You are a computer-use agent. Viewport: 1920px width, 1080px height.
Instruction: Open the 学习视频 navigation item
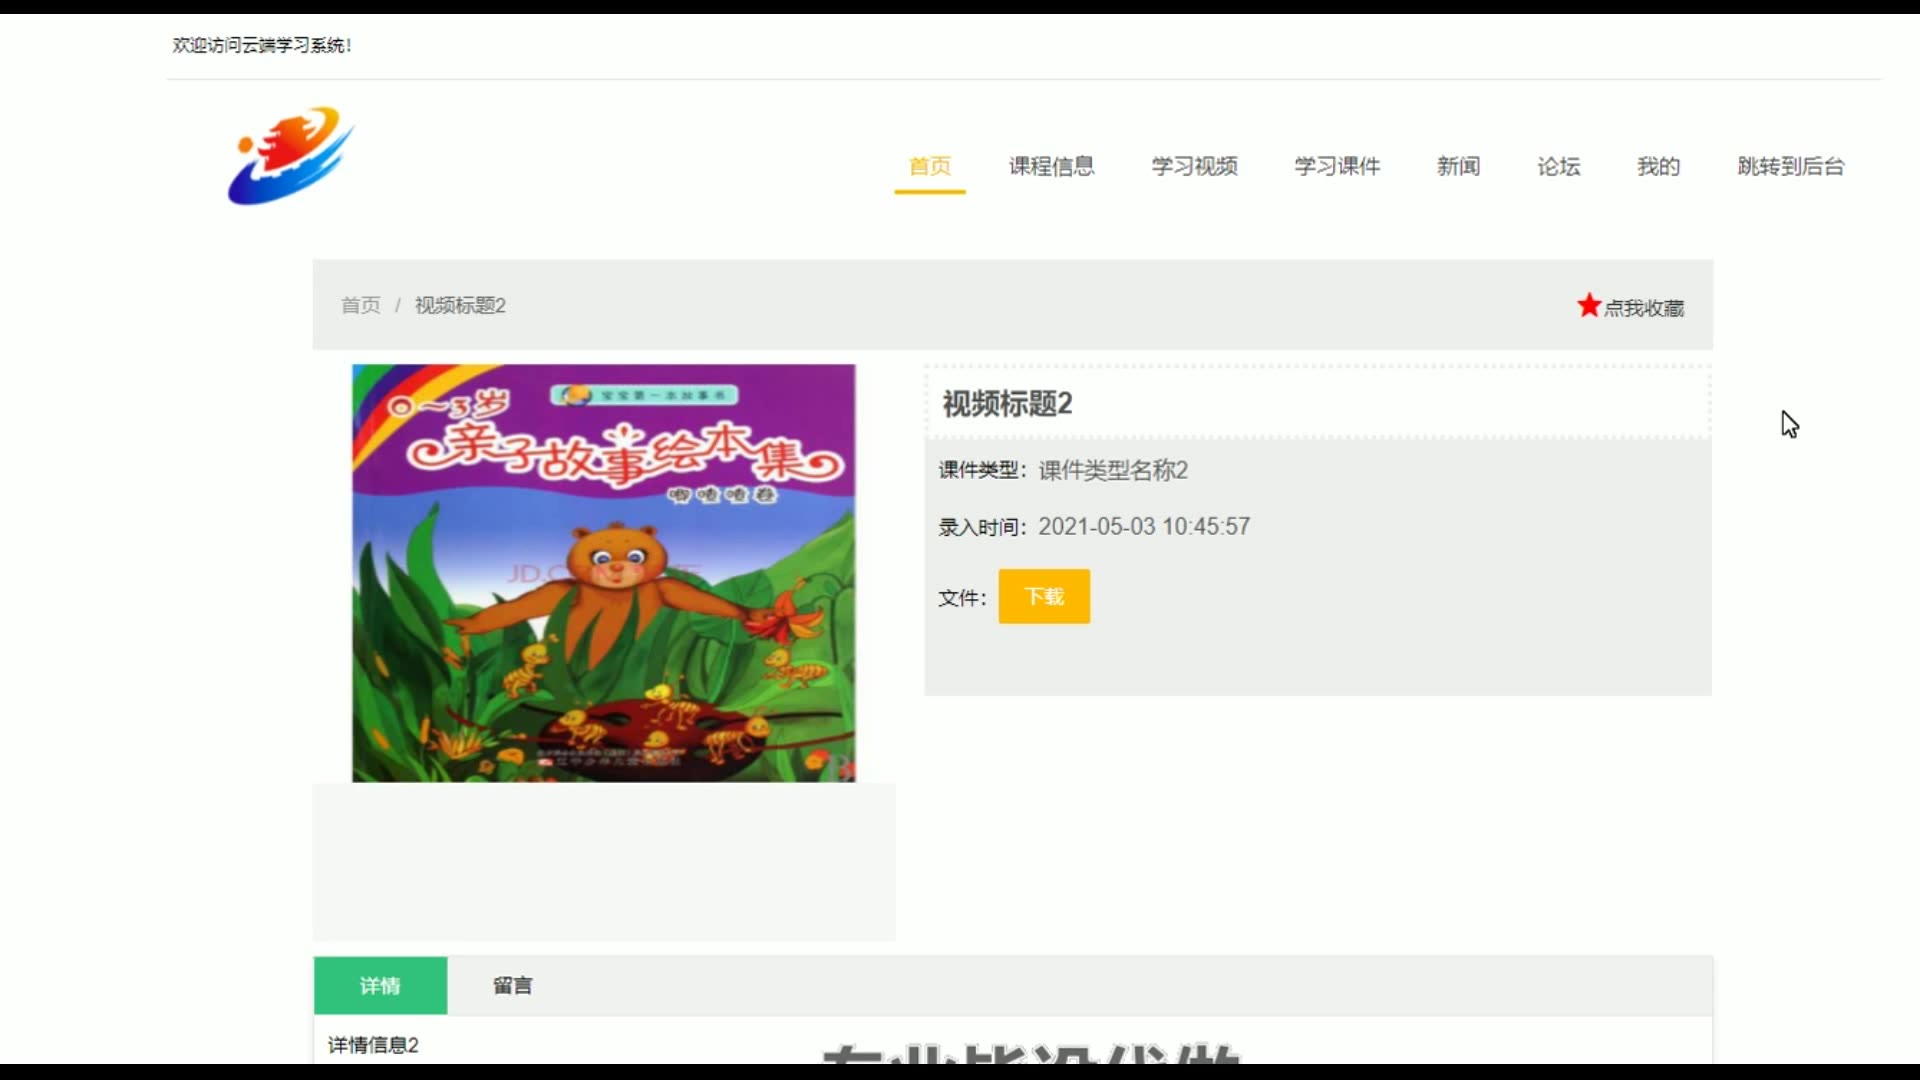click(x=1194, y=166)
